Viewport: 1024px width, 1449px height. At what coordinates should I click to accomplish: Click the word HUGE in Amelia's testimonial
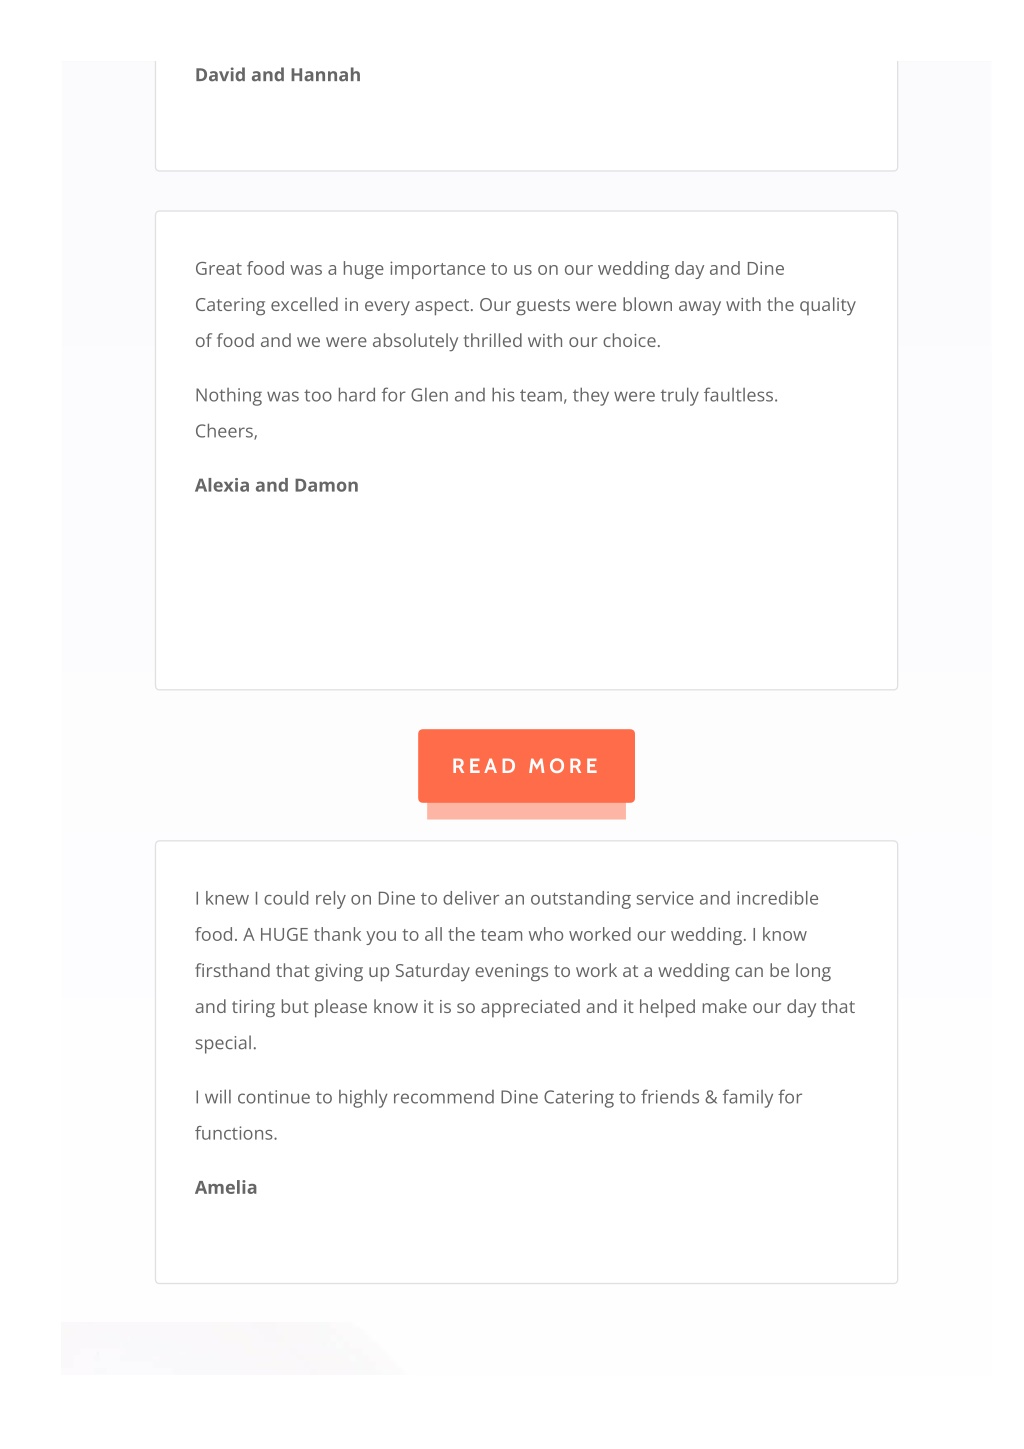[x=284, y=934]
